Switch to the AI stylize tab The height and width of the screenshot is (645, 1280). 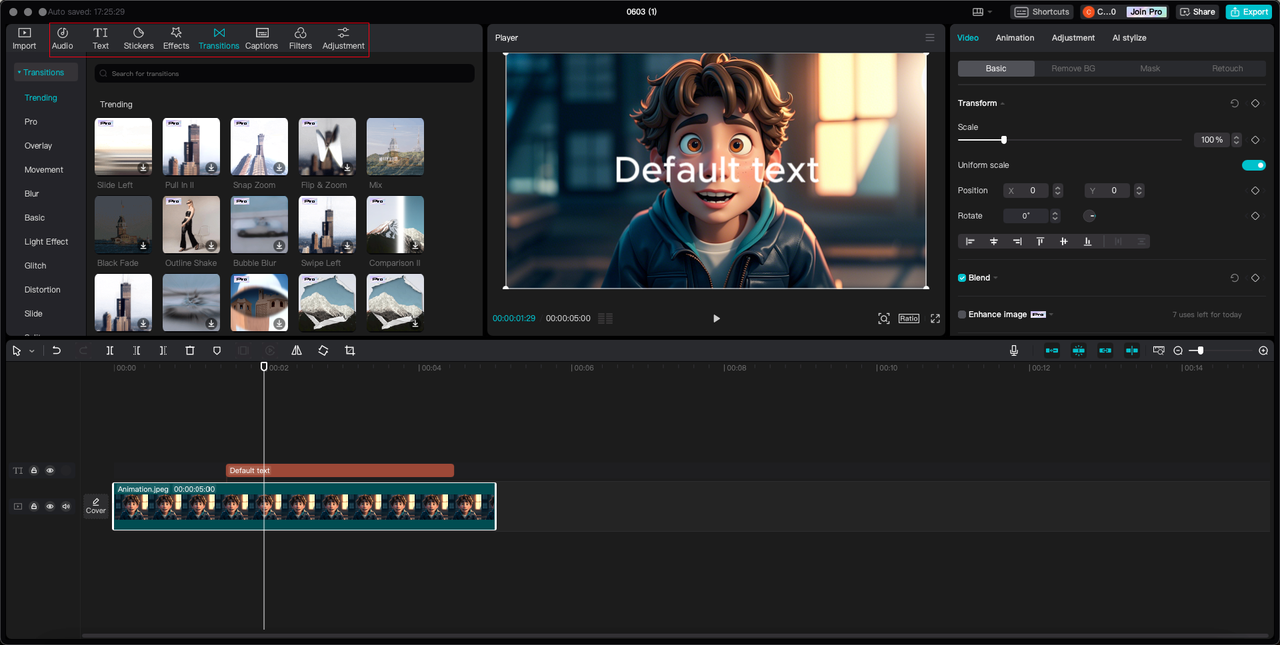(1129, 38)
